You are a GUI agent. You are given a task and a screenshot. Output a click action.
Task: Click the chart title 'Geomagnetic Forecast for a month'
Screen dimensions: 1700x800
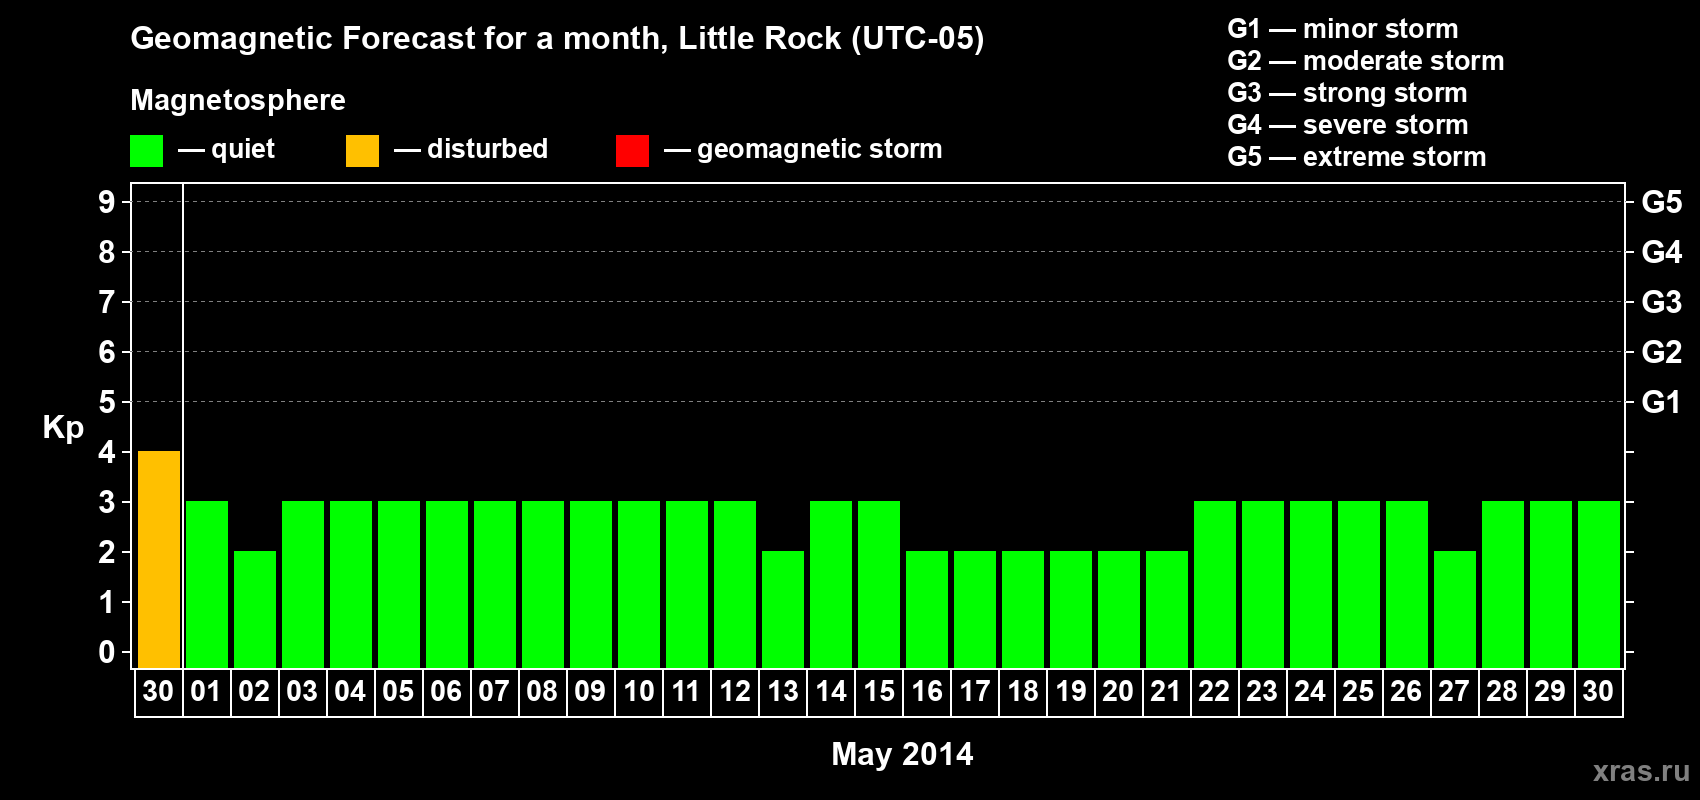[x=399, y=38]
